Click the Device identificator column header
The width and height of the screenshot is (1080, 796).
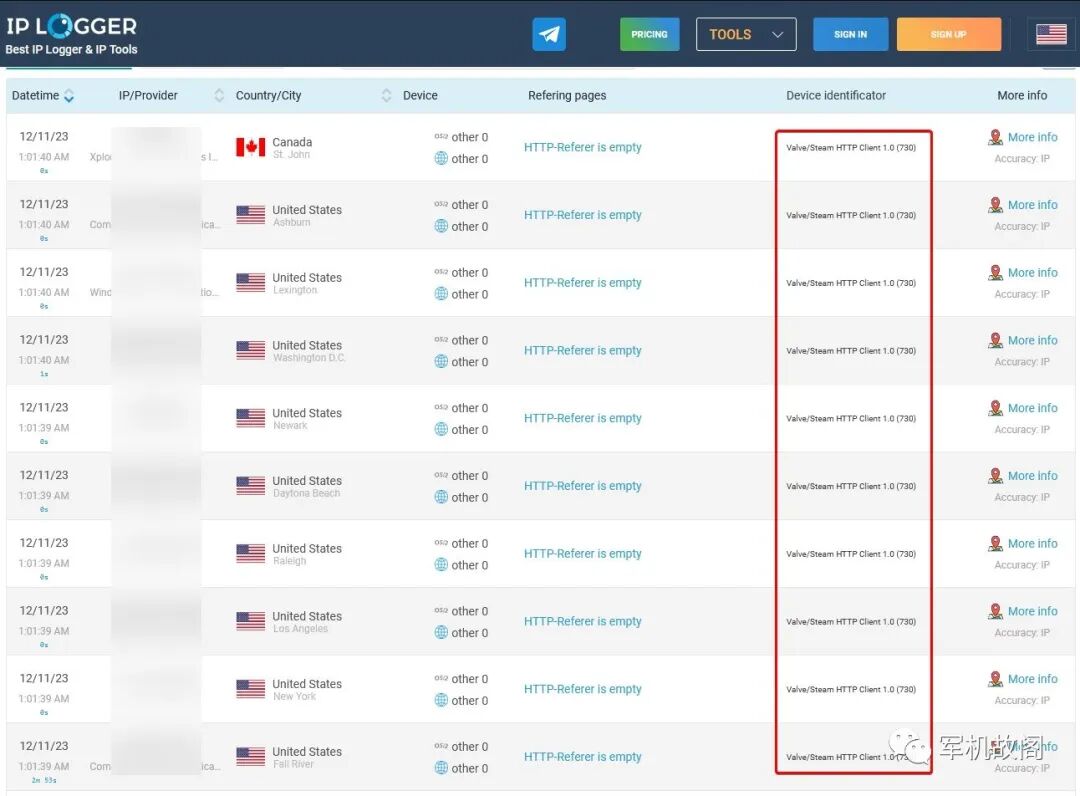pyautogui.click(x=835, y=96)
